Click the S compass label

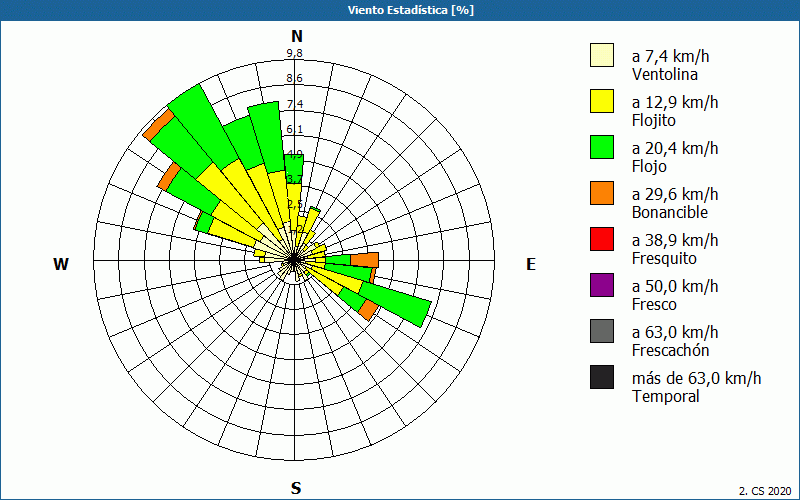[x=296, y=488]
